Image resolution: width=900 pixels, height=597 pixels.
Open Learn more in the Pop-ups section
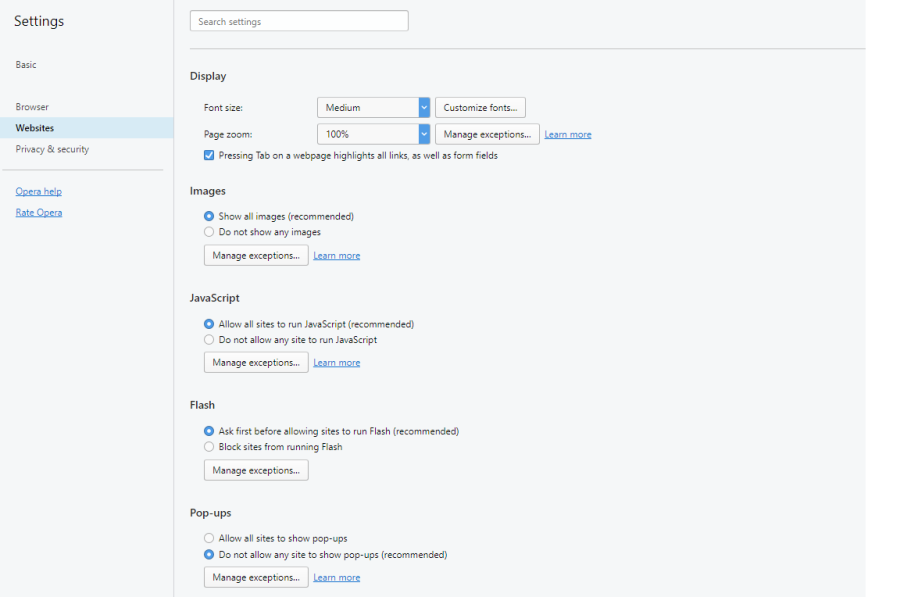point(337,577)
